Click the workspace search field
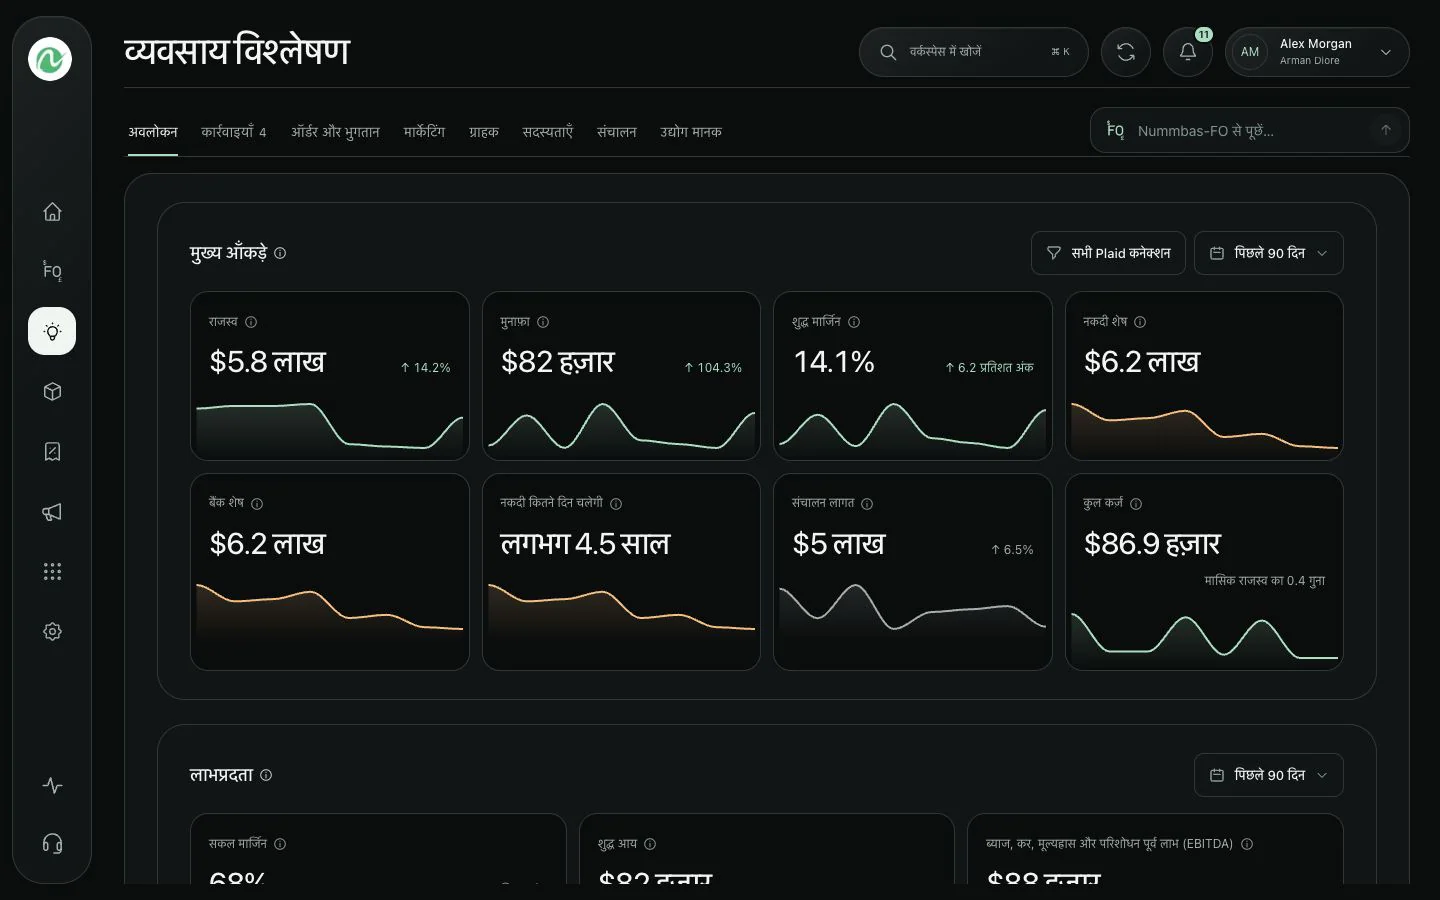Screen dimensions: 1440x900 [x=973, y=52]
